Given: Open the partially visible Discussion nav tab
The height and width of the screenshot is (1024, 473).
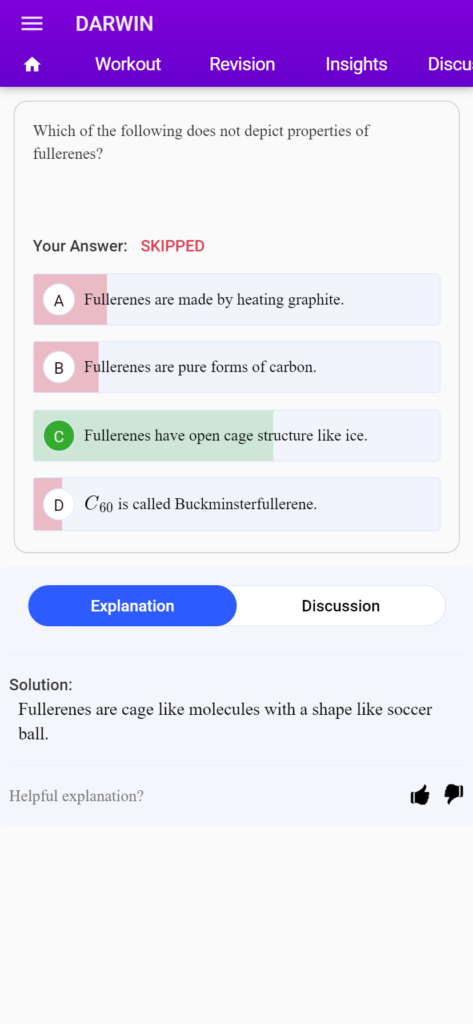Looking at the screenshot, I should (x=450, y=64).
